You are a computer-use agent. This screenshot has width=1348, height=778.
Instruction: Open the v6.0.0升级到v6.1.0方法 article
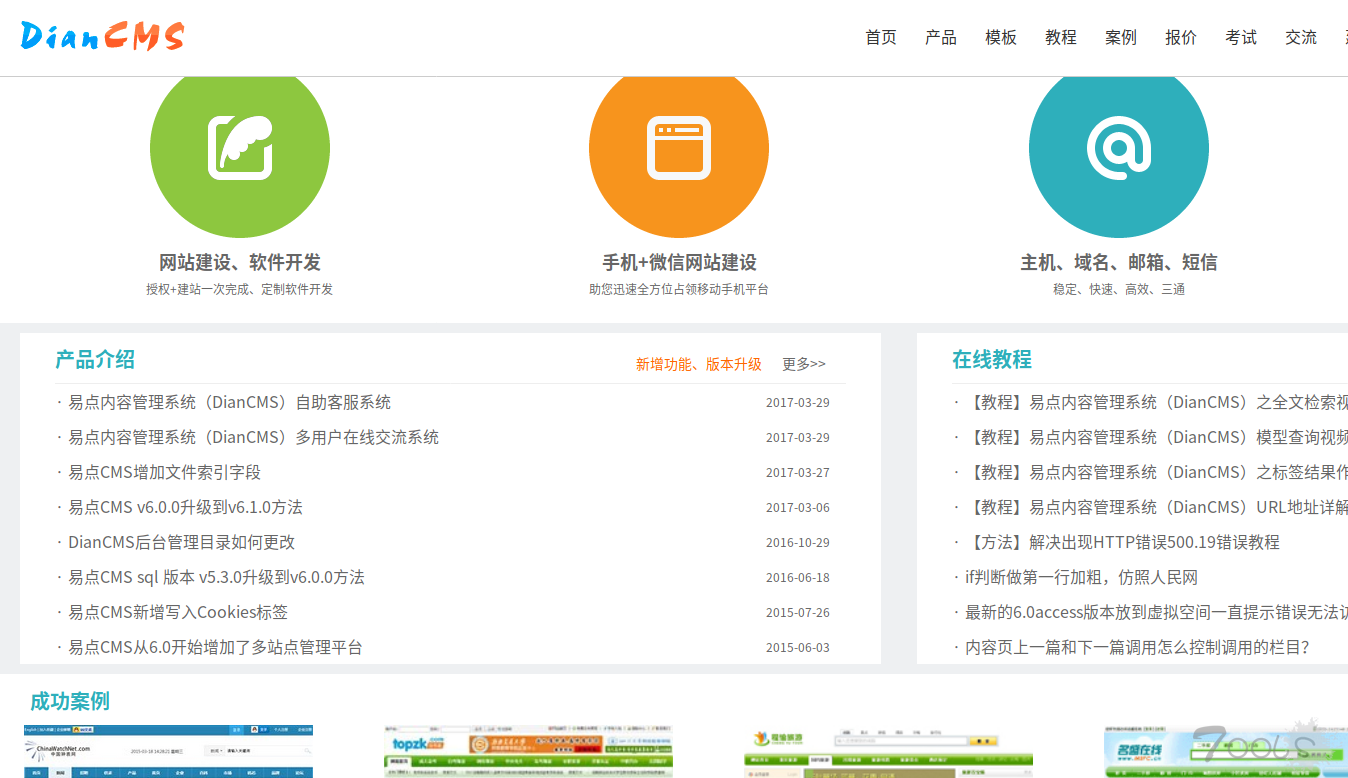pyautogui.click(x=185, y=507)
